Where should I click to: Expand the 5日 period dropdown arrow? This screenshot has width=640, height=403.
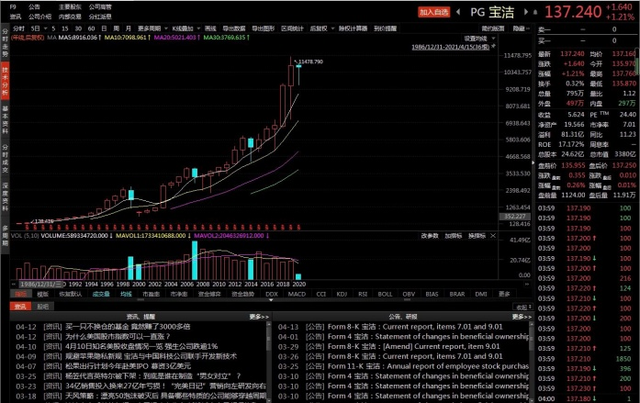click(46, 29)
